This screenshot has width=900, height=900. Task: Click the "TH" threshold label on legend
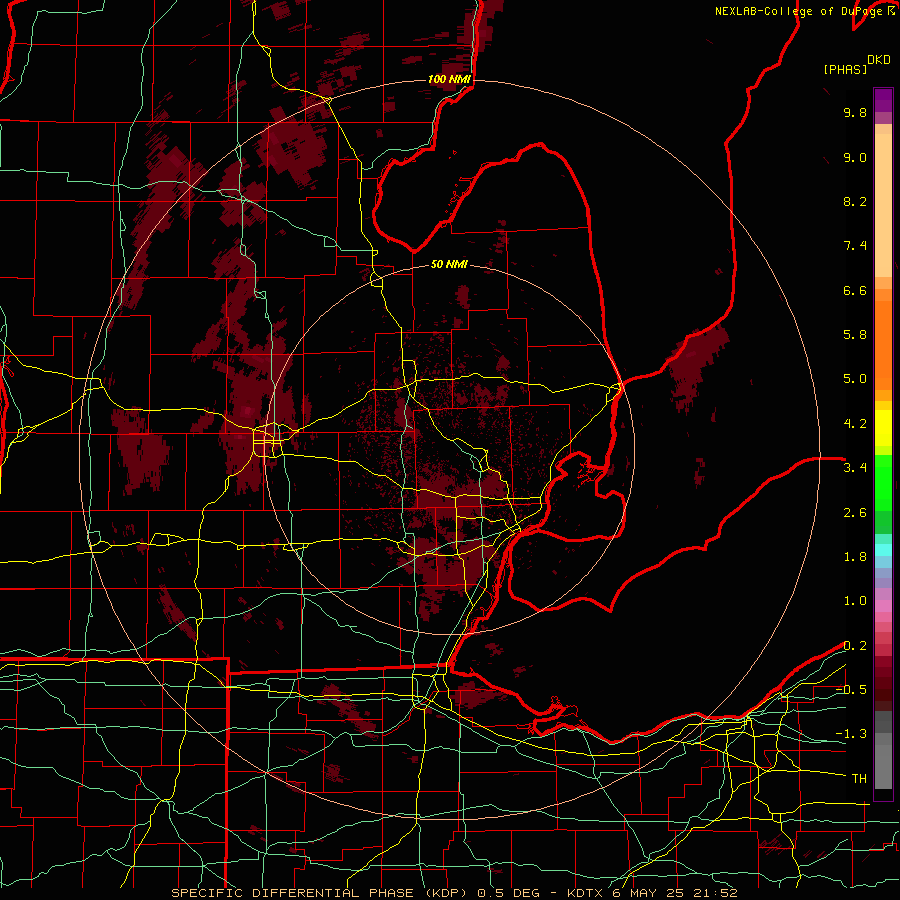coord(859,779)
